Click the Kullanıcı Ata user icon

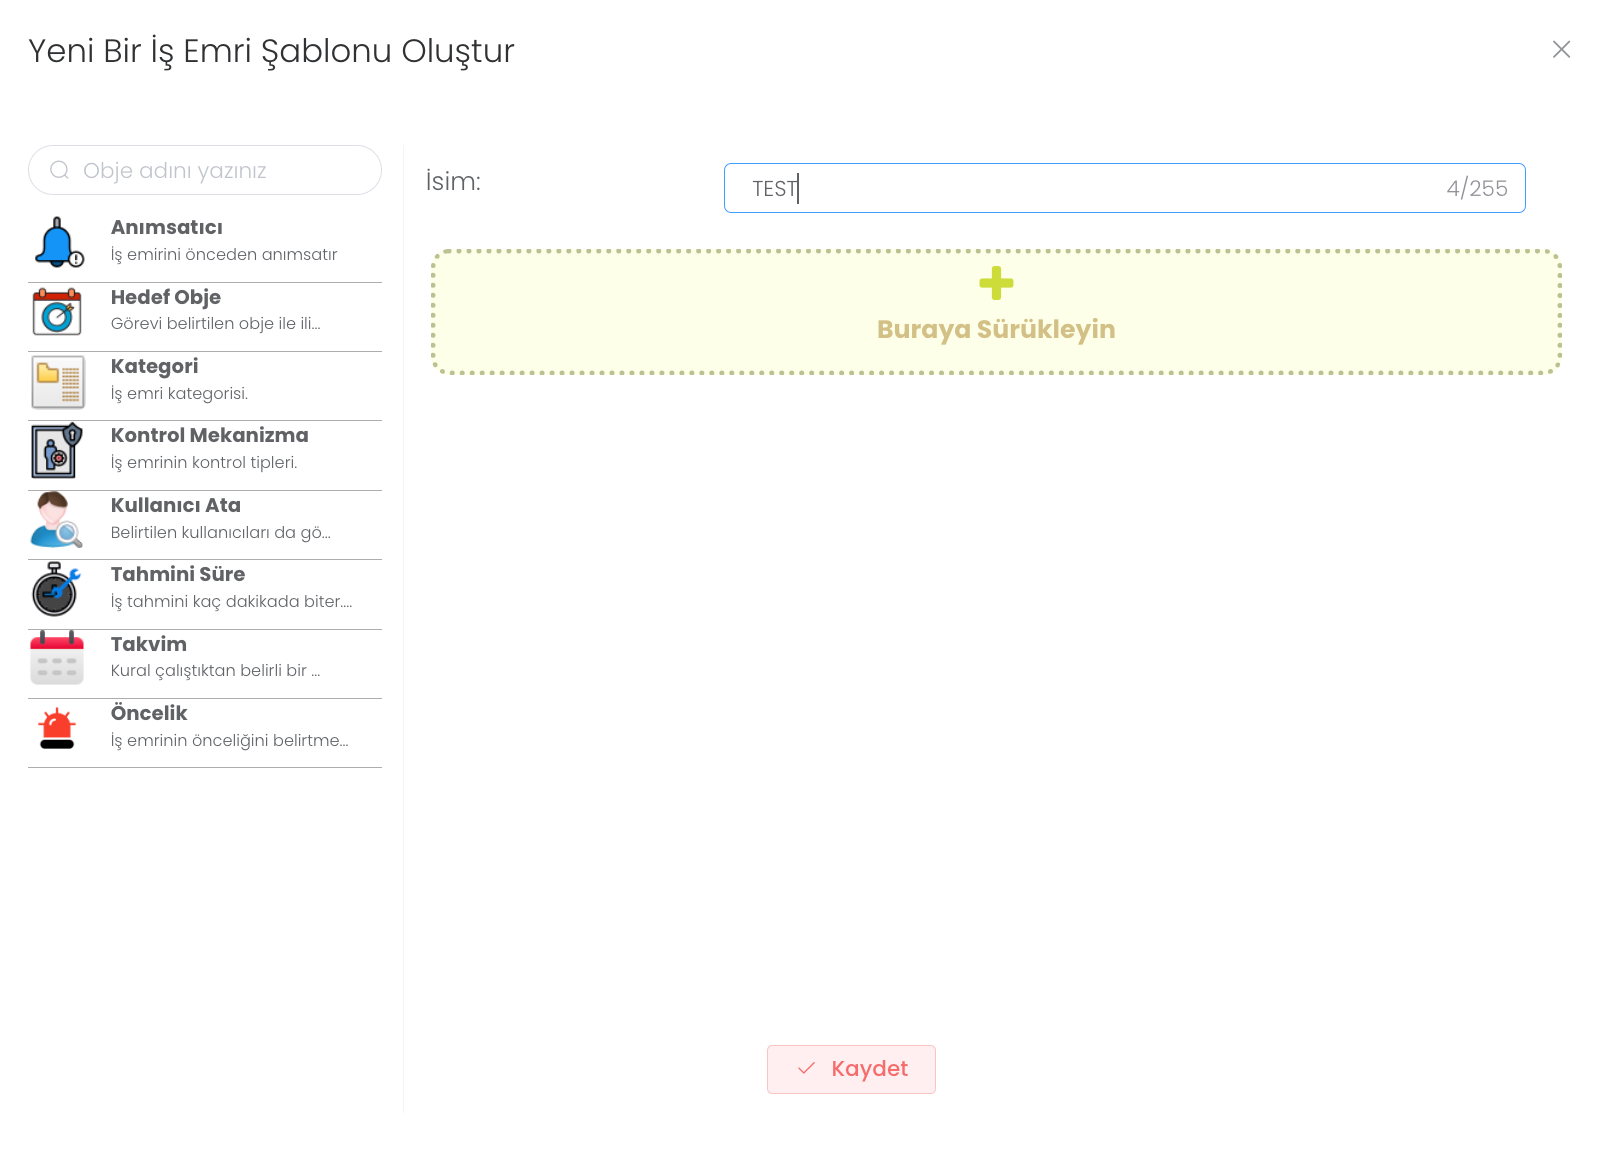[x=57, y=521]
